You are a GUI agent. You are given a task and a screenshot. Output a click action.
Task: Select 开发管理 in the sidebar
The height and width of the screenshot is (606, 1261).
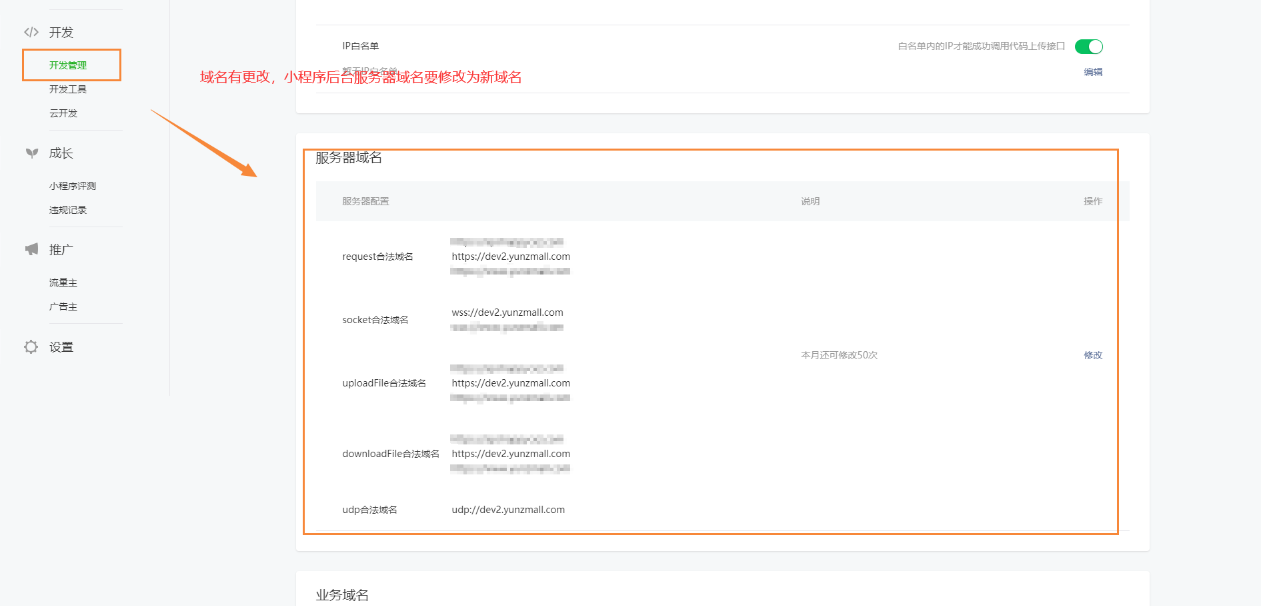(x=68, y=65)
